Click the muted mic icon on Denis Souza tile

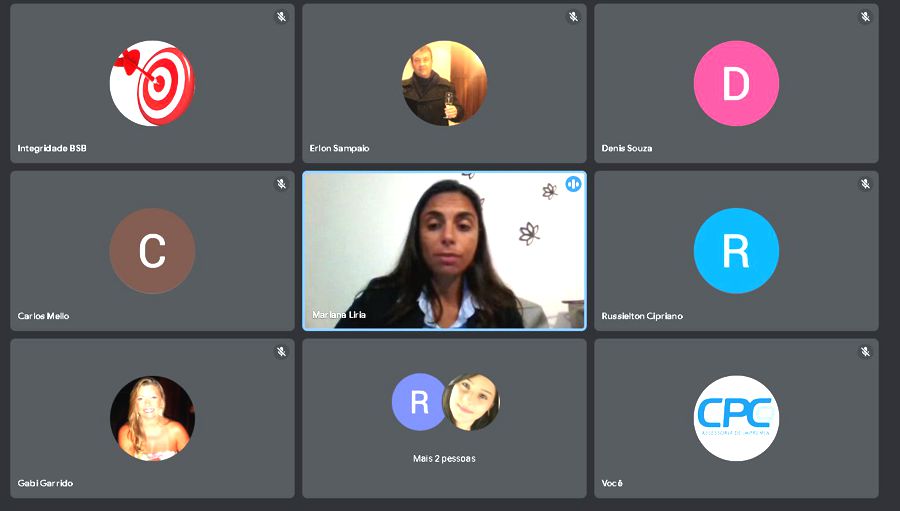866,17
